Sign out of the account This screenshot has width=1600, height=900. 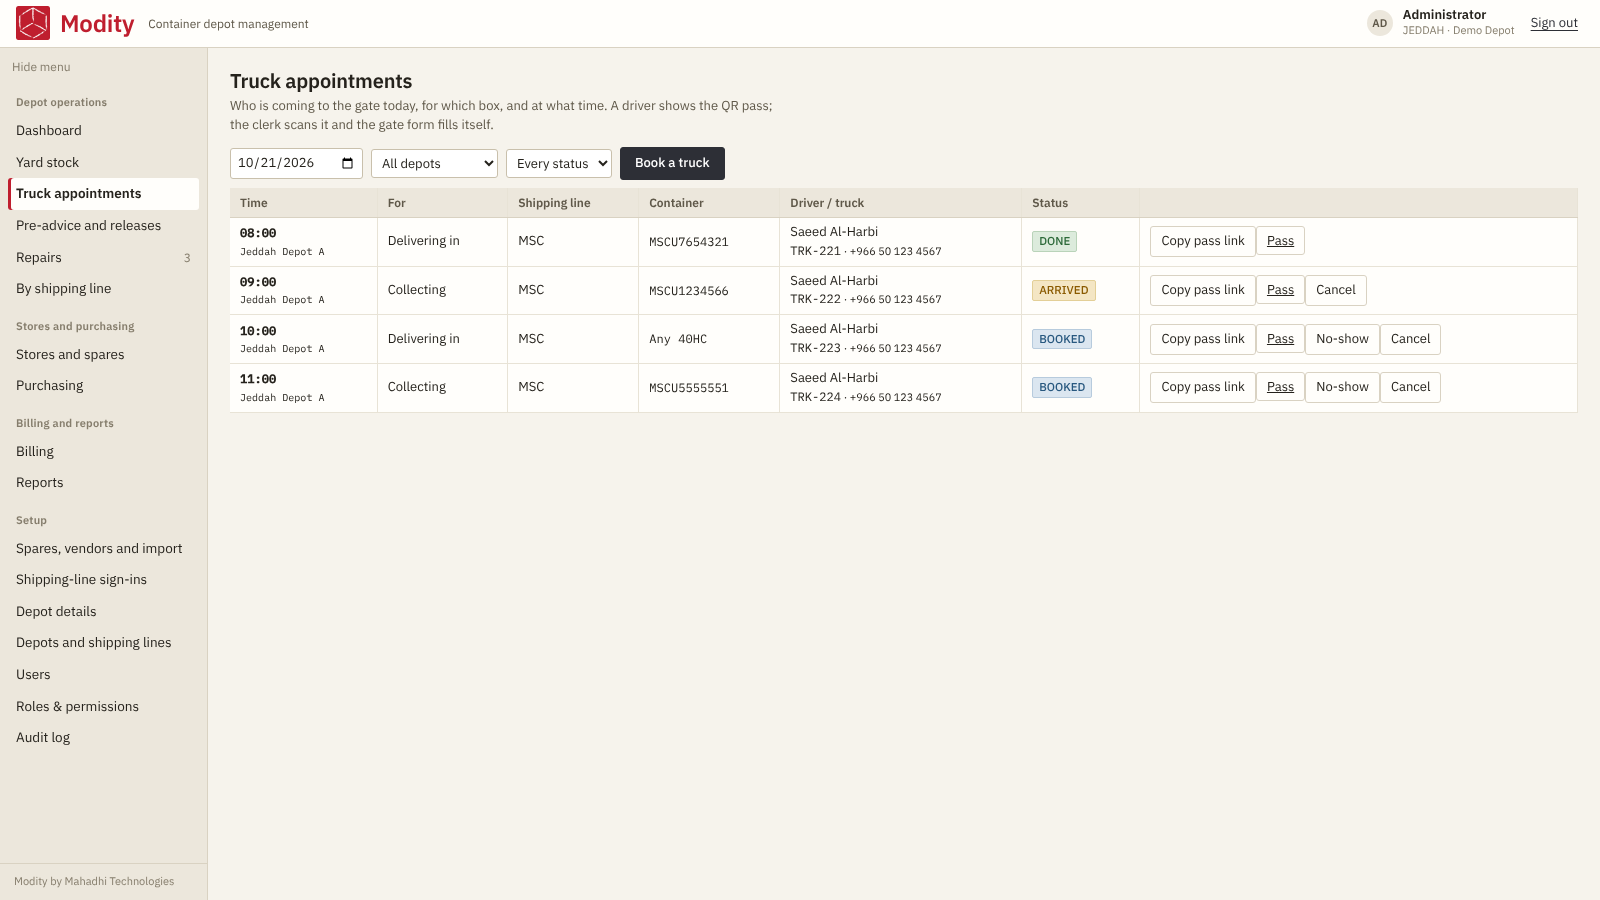1554,23
